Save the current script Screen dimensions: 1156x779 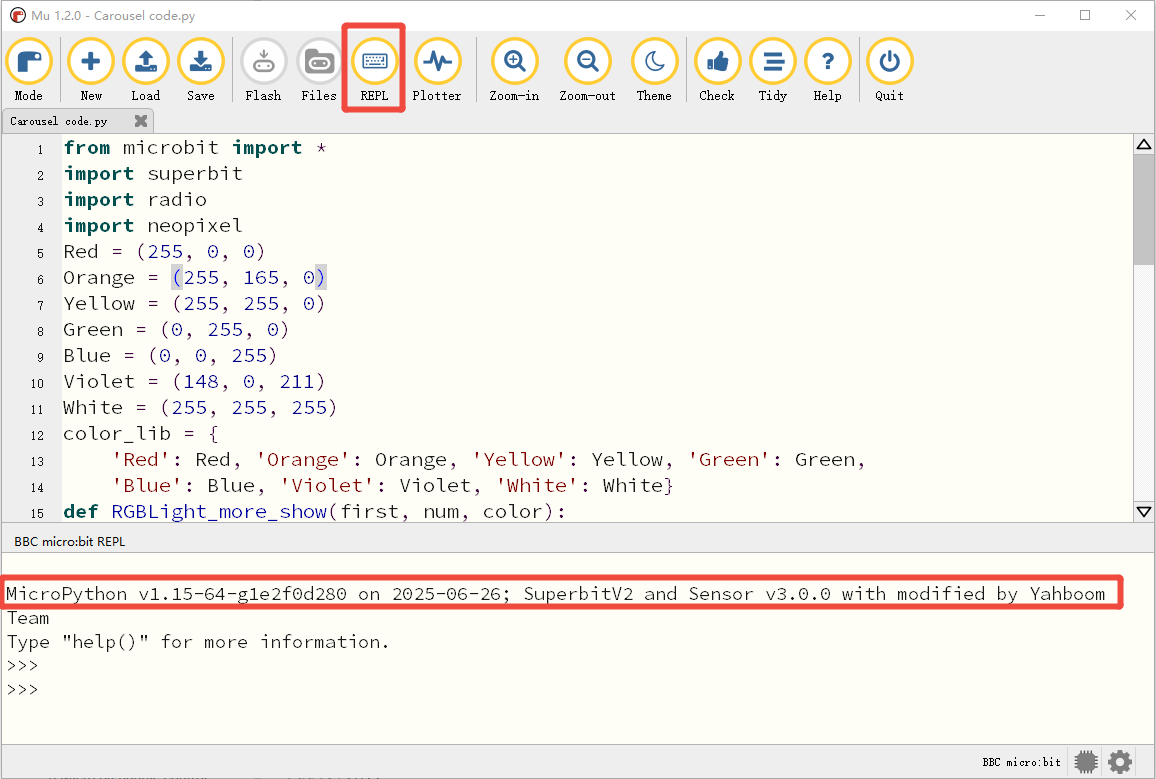pyautogui.click(x=201, y=71)
